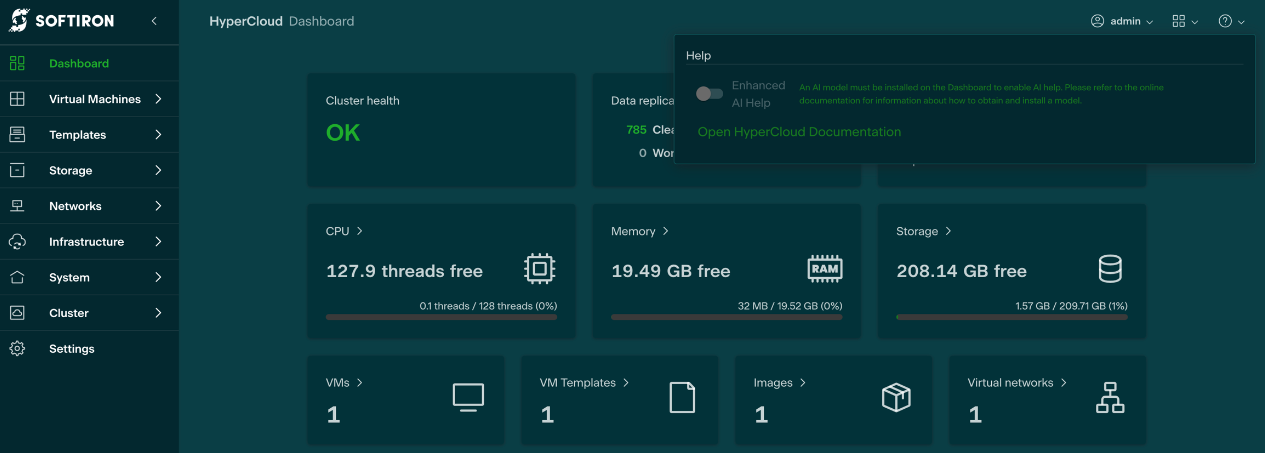
Task: Expand the Storage sidebar section
Action: (x=158, y=170)
